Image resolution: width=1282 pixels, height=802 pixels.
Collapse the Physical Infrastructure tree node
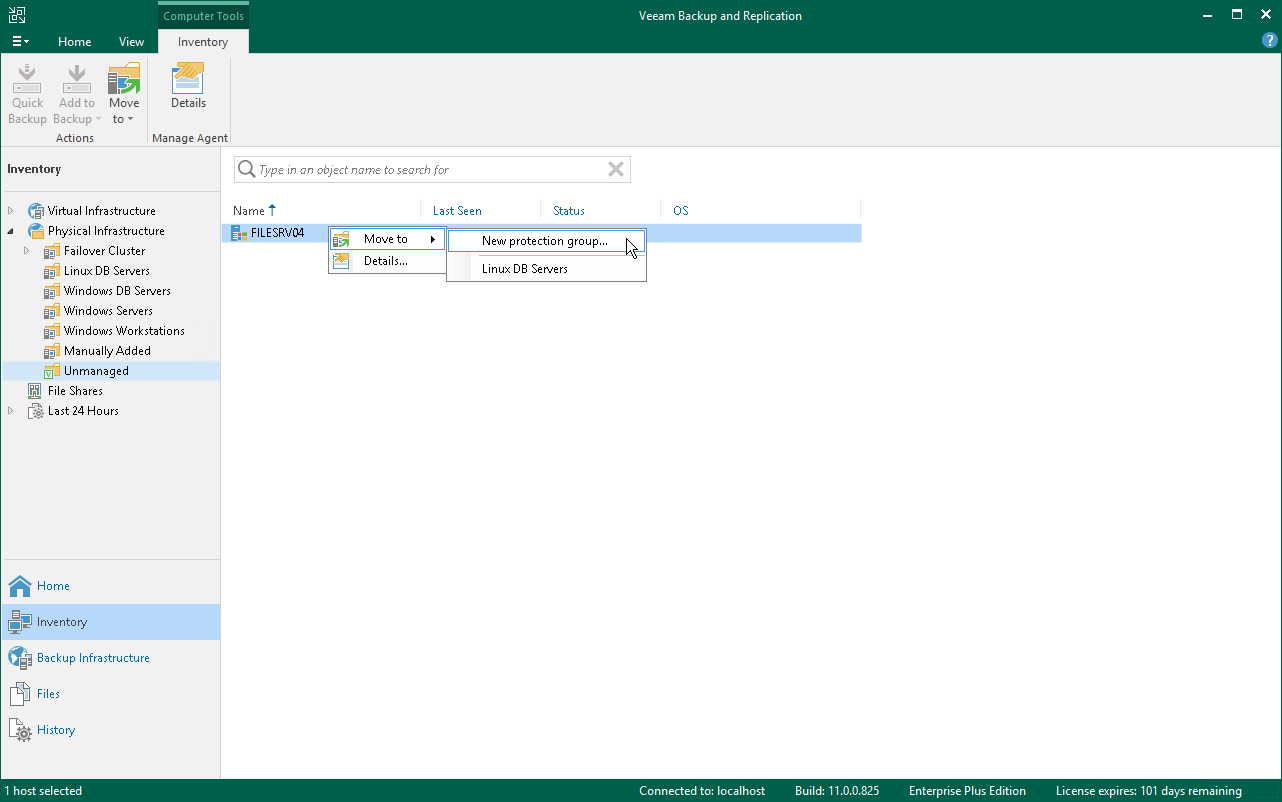click(11, 231)
